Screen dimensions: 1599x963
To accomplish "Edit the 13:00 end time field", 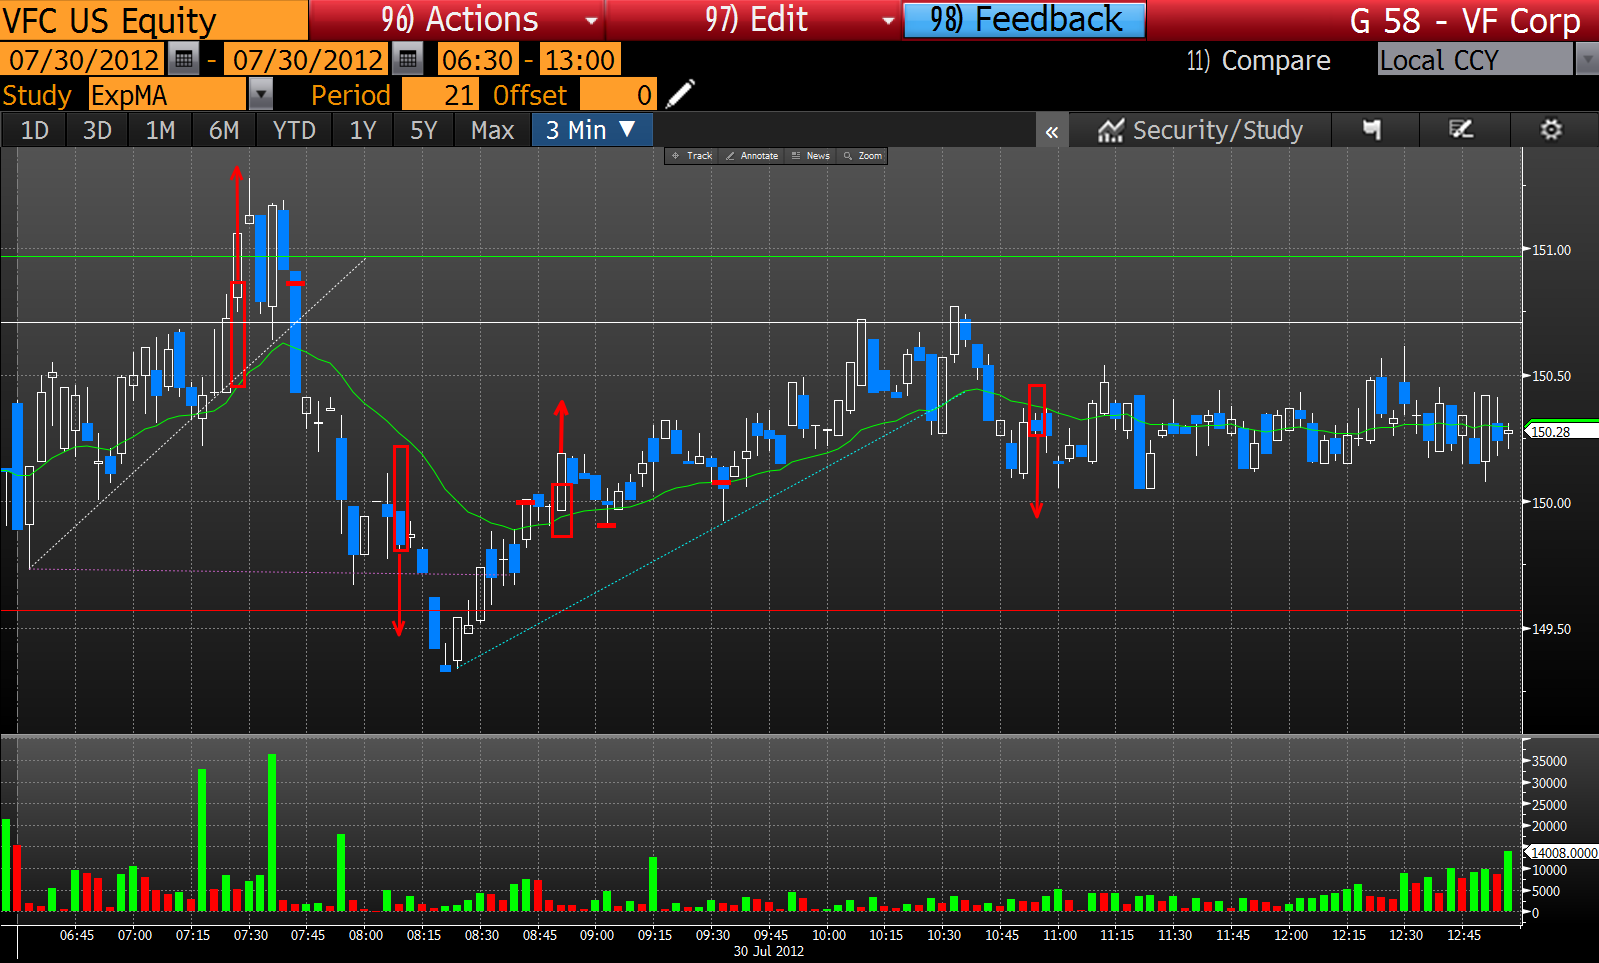I will click(579, 60).
